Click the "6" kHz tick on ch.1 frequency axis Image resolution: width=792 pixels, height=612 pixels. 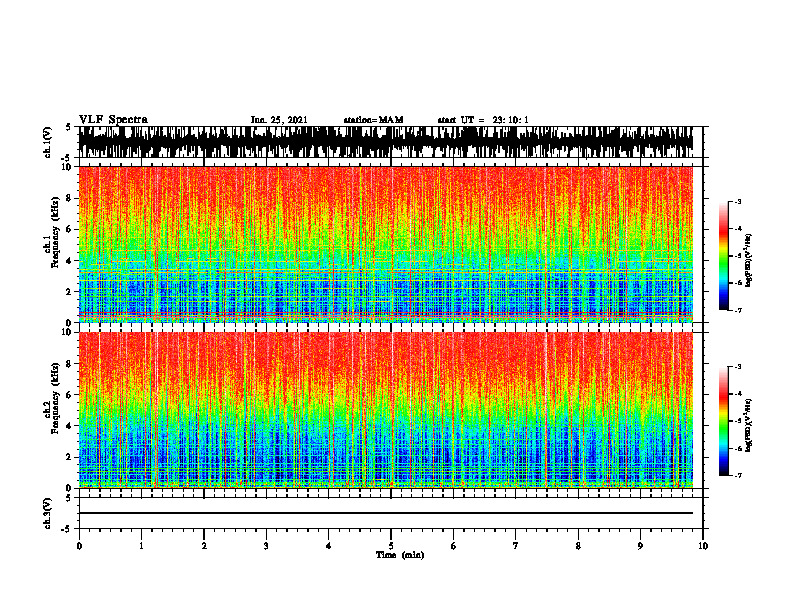[x=70, y=229]
